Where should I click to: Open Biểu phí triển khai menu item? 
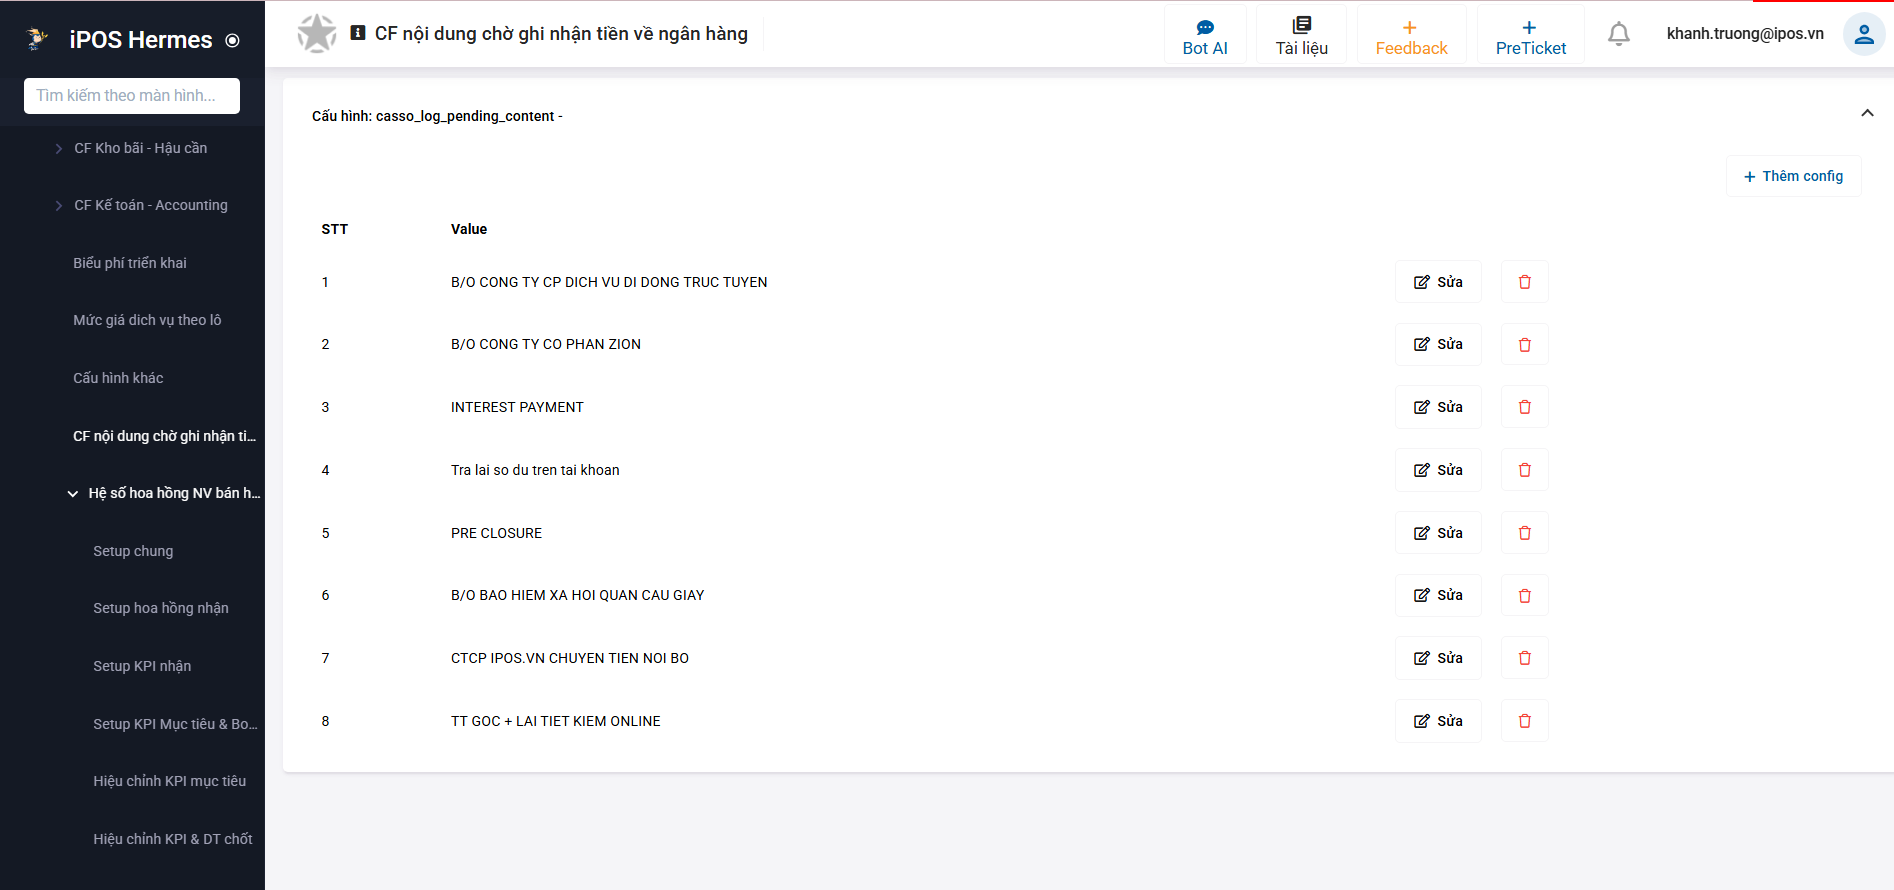(130, 263)
